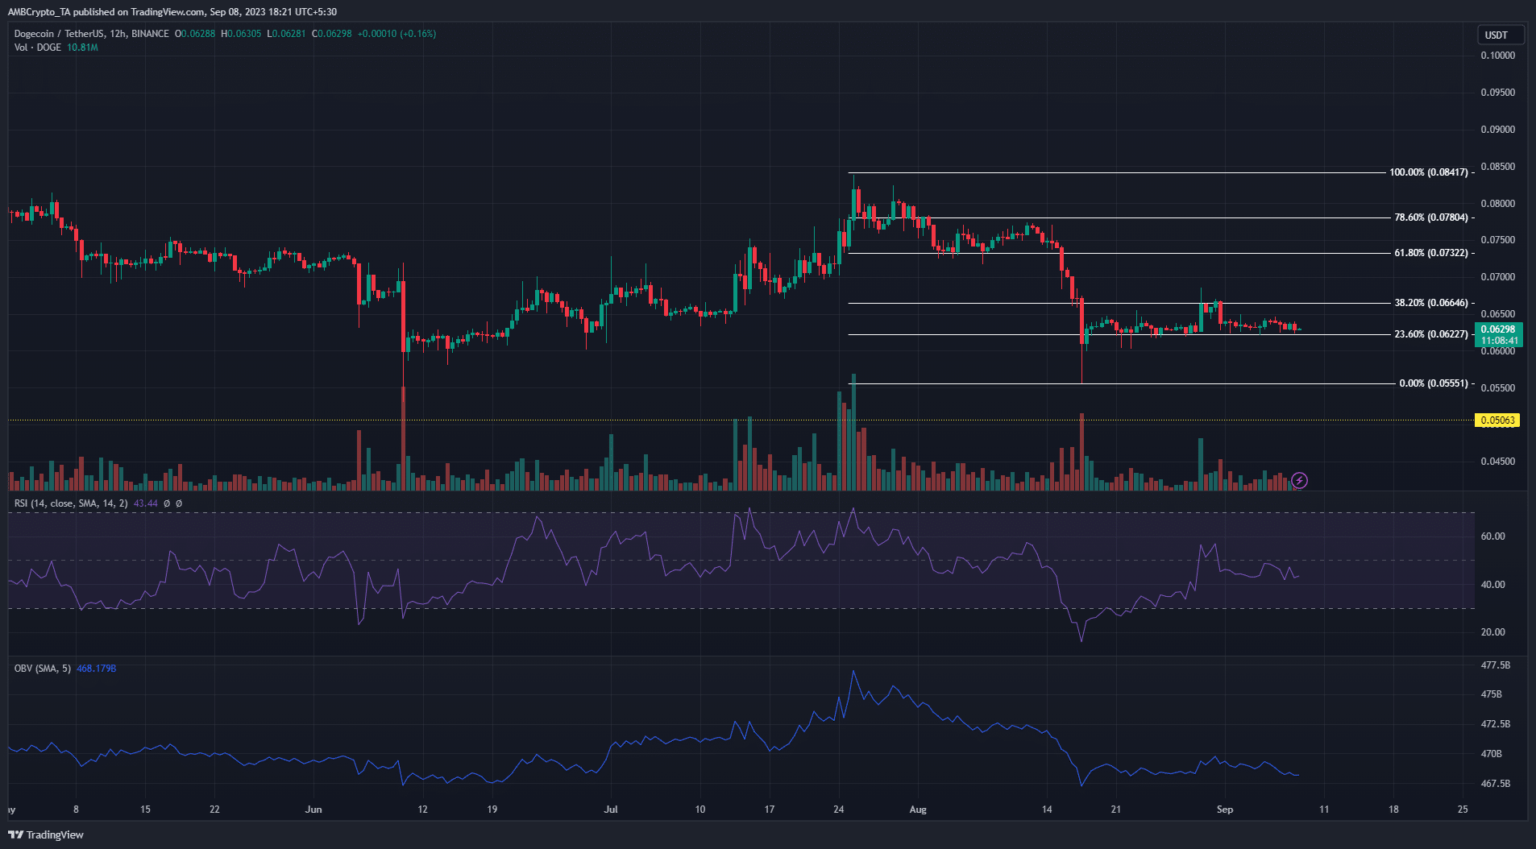
Task: Click the 61.80% Fibonacci retracement label
Action: [x=1430, y=253]
